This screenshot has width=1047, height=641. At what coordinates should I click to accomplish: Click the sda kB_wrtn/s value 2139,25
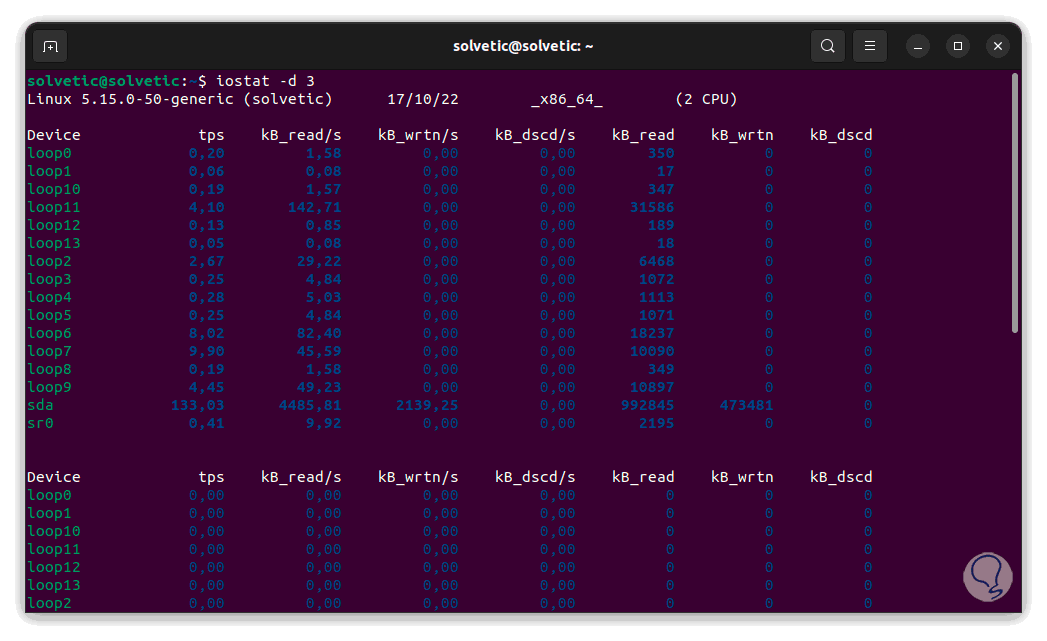(x=427, y=405)
